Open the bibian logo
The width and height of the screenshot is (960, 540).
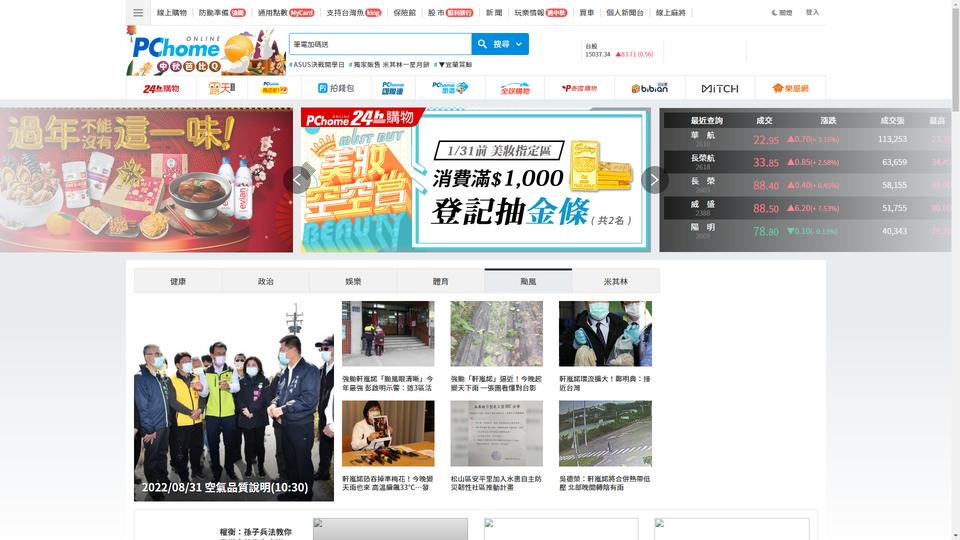pos(650,88)
